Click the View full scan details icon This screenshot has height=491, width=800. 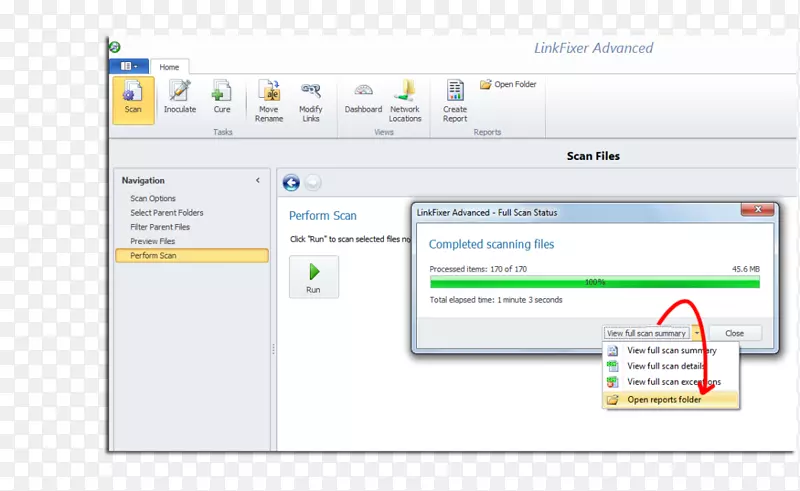point(613,366)
